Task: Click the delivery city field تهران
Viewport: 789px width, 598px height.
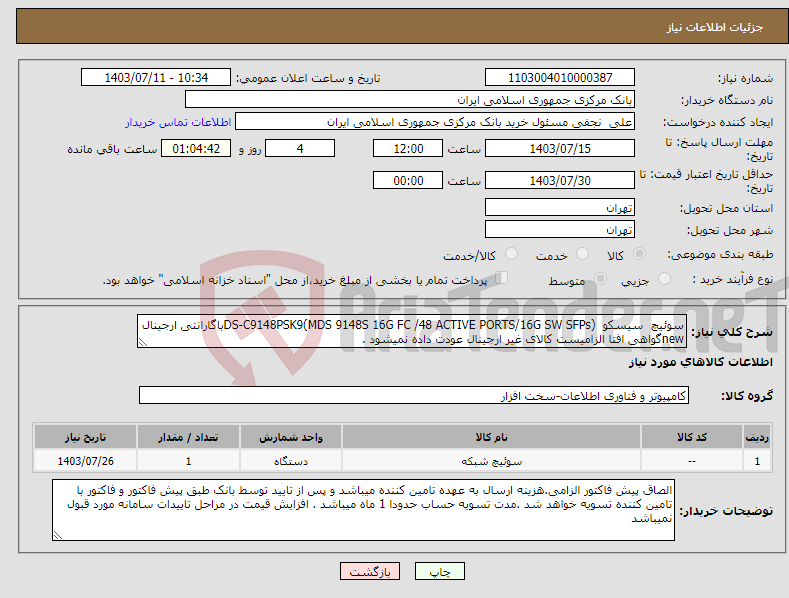Action: point(560,230)
